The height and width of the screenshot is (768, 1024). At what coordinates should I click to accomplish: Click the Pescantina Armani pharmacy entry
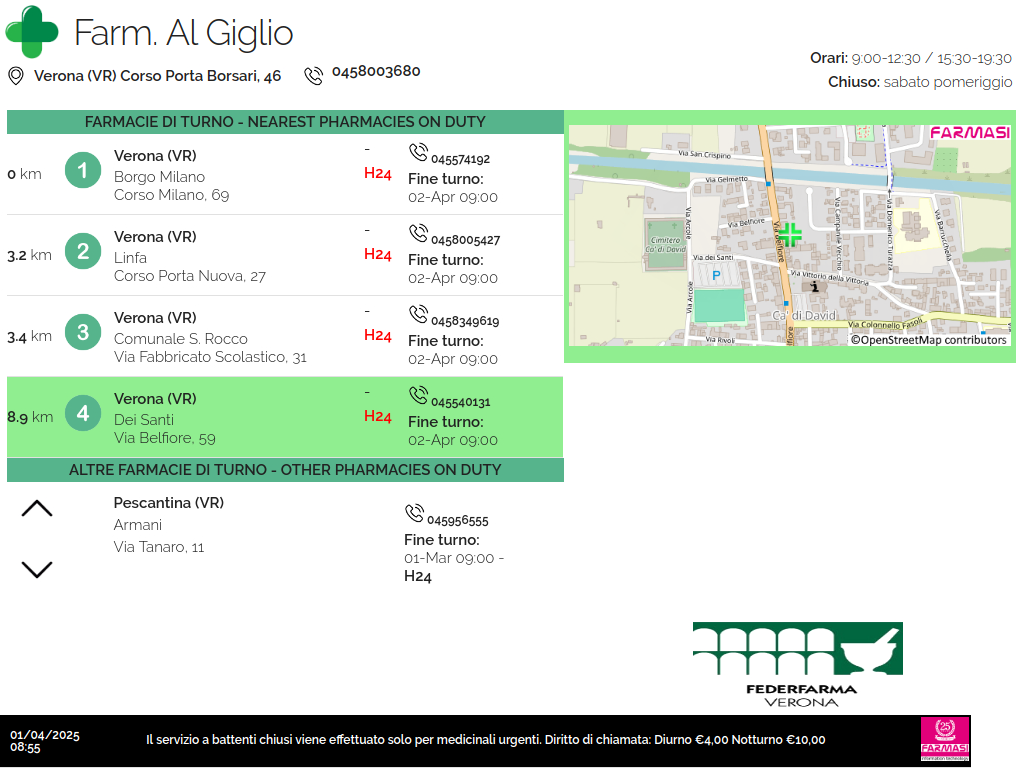point(168,525)
